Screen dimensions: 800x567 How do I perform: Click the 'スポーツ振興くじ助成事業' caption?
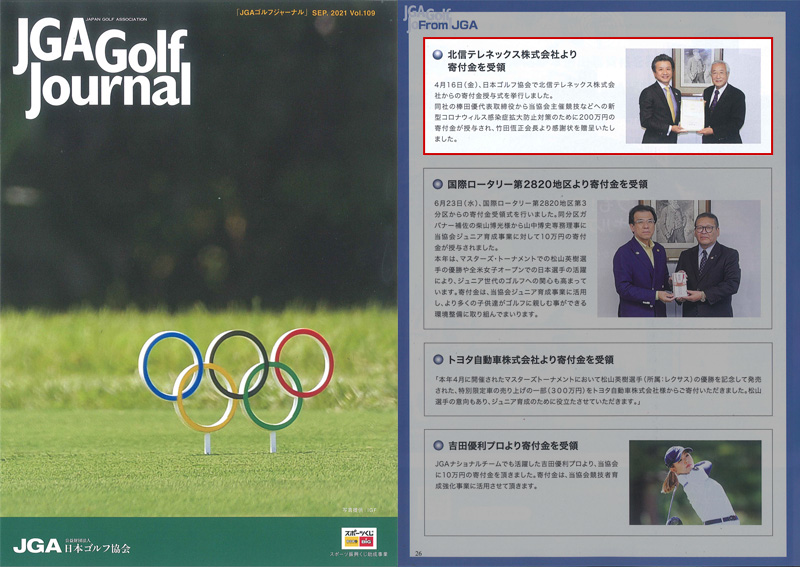(359, 554)
